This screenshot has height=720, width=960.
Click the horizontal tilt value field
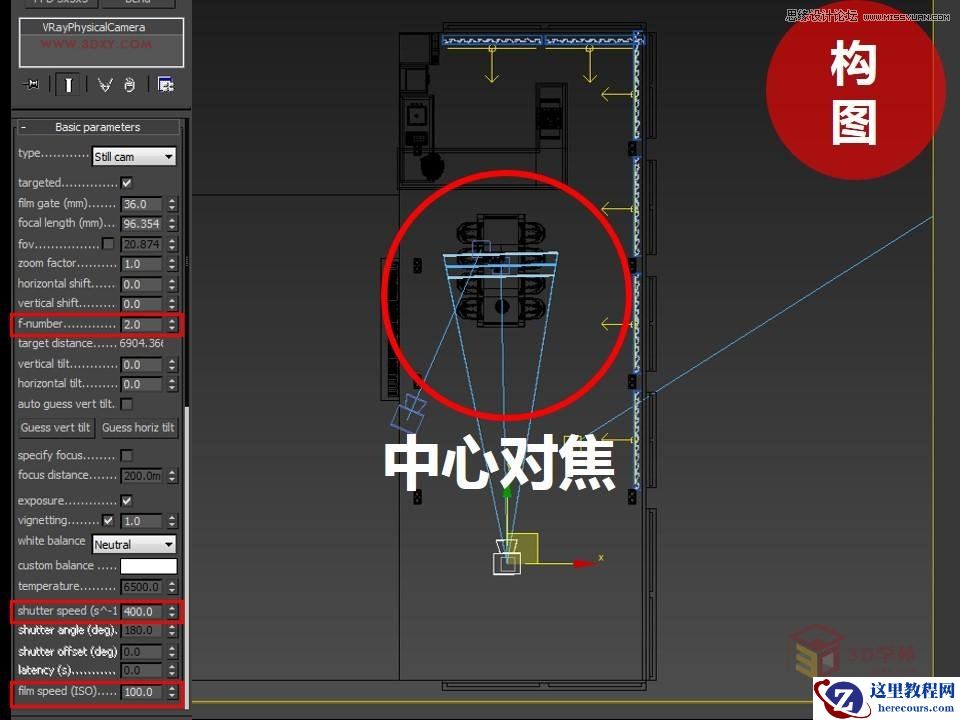(141, 384)
